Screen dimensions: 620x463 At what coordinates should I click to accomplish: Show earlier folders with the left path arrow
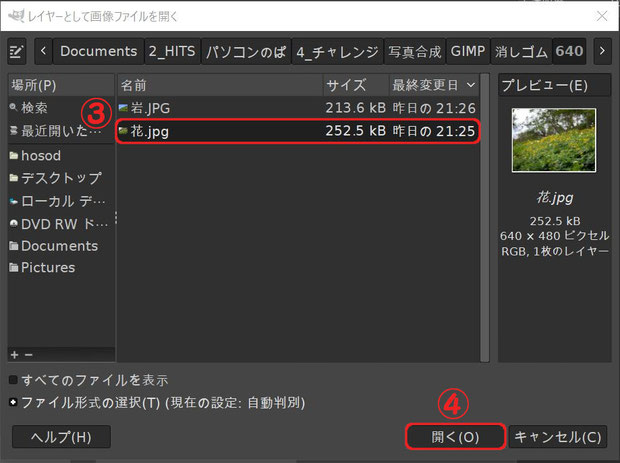coord(43,51)
